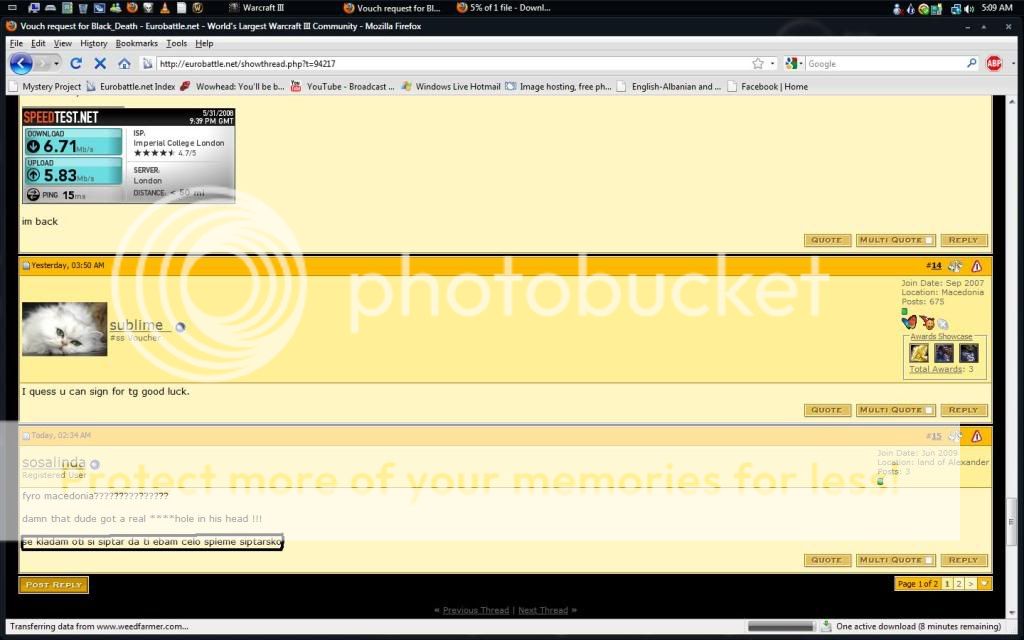Report post #14 with warning triangle icon
This screenshot has height=640, width=1024.
point(977,266)
